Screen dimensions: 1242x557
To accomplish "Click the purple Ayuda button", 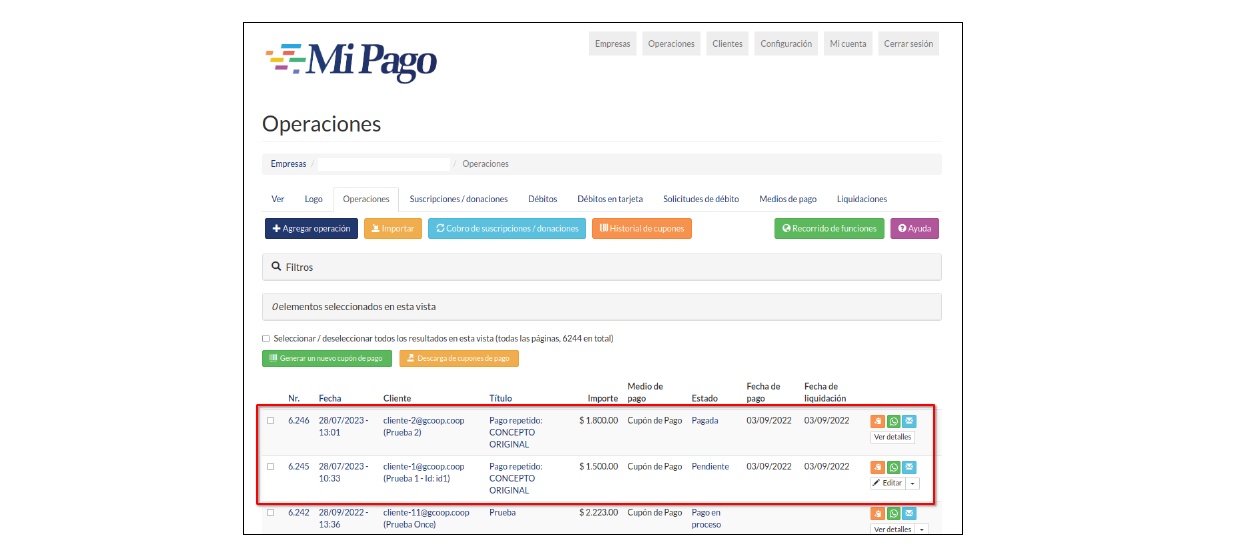I will [x=915, y=229].
